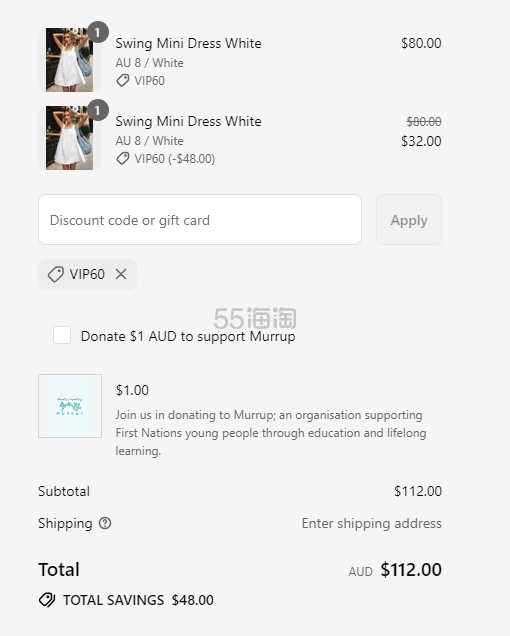Click the tag icon beside first item's VIP60
This screenshot has width=510, height=636.
coord(123,80)
